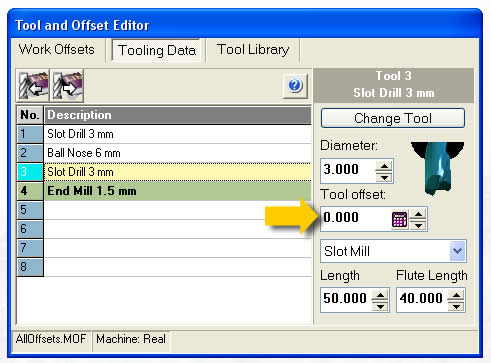Click Machine: Real status bar entry
The height and width of the screenshot is (363, 491).
point(131,339)
